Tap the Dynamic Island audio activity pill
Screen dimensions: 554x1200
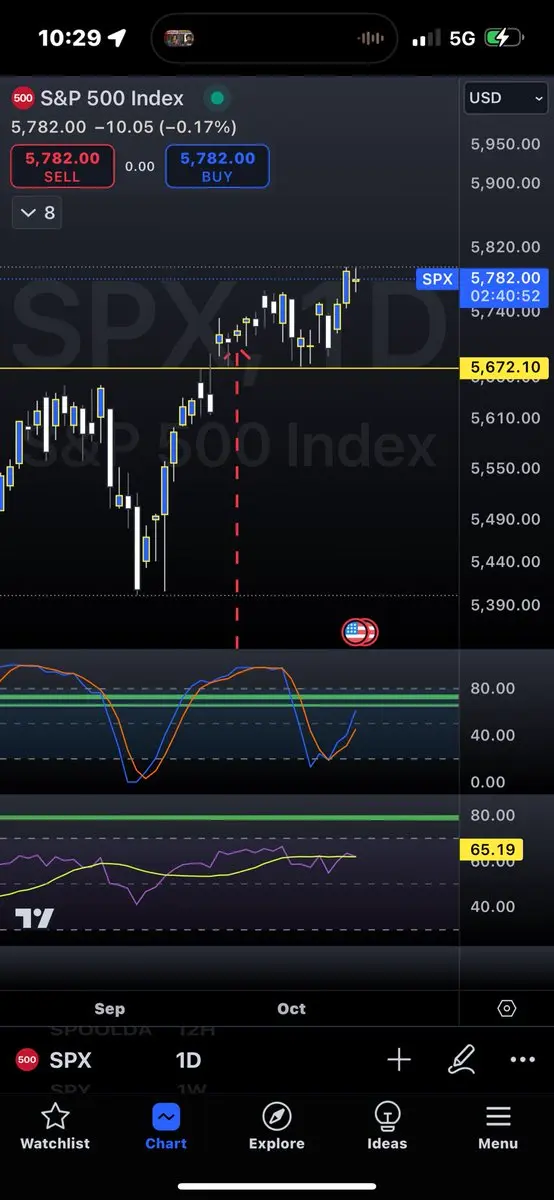click(x=276, y=38)
